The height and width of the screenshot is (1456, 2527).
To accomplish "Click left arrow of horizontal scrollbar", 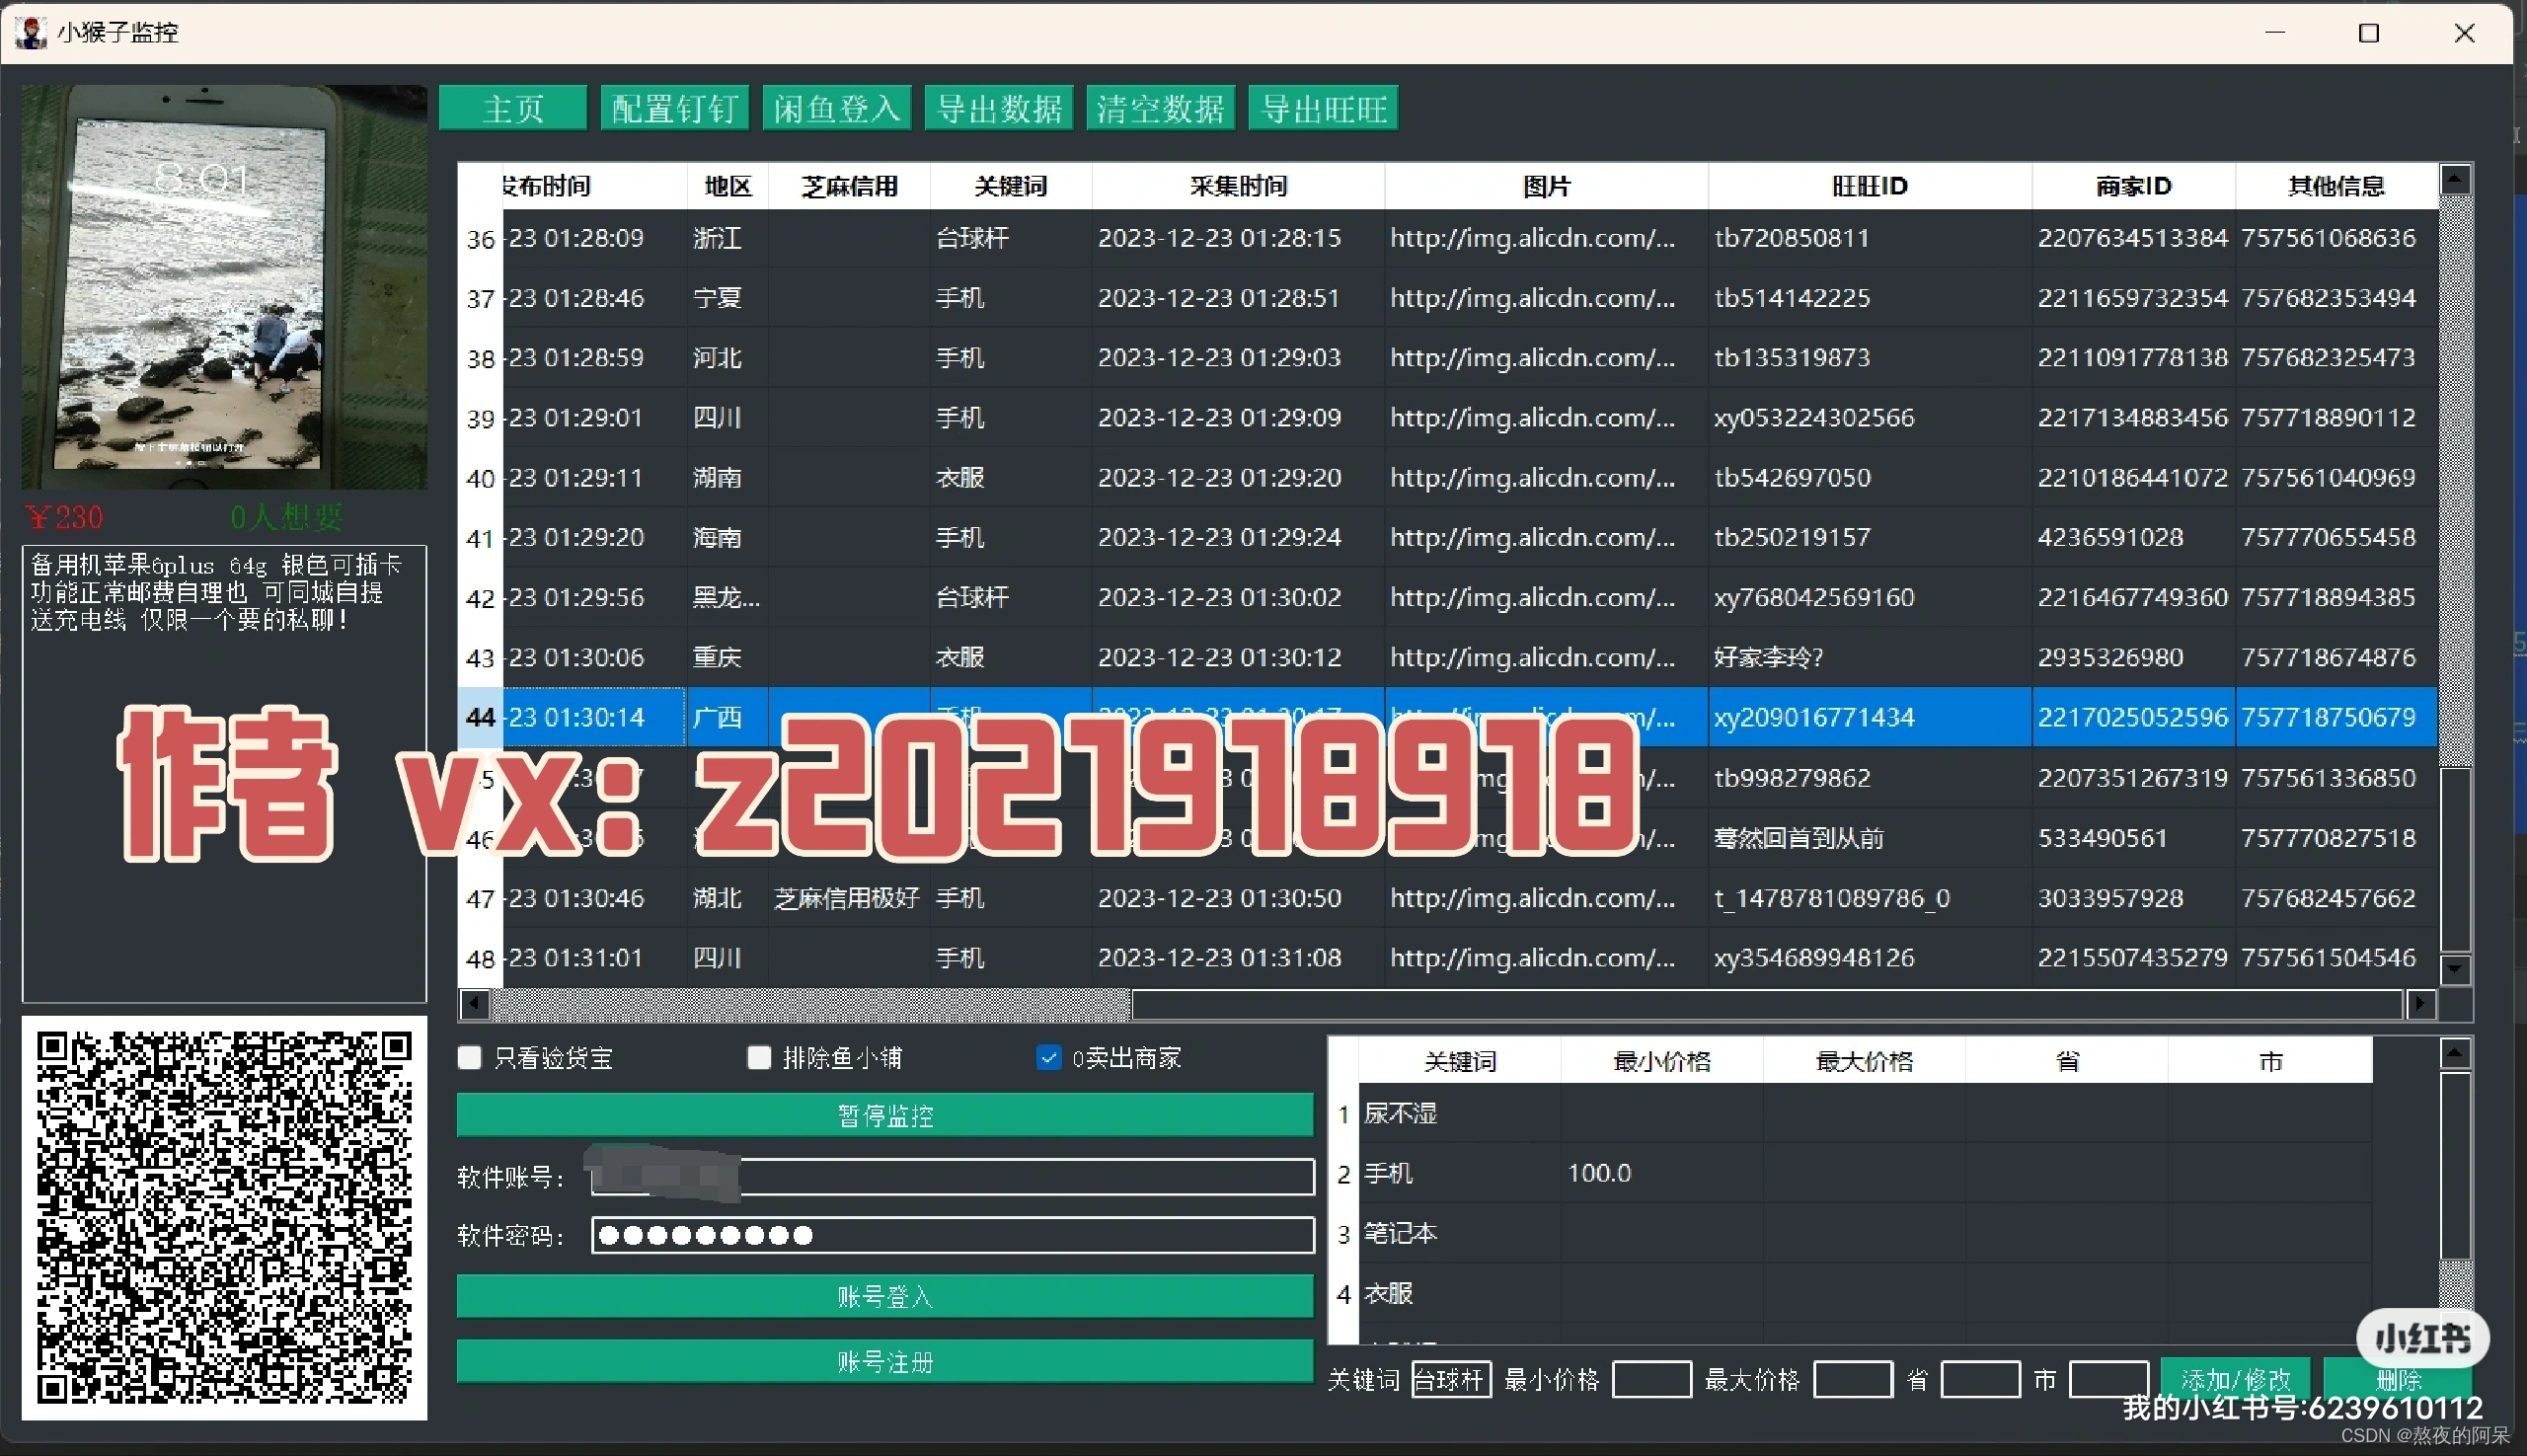I will click(x=474, y=1003).
